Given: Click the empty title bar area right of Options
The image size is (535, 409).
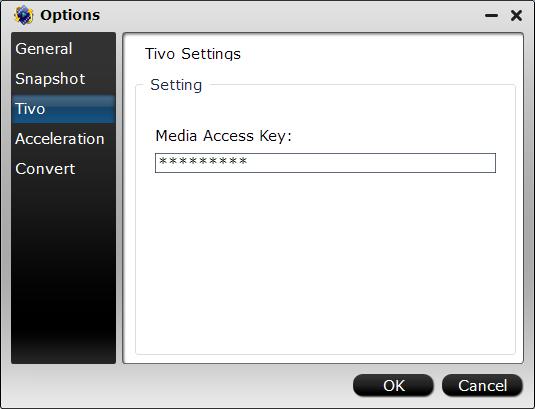Looking at the screenshot, I should pyautogui.click(x=290, y=15).
